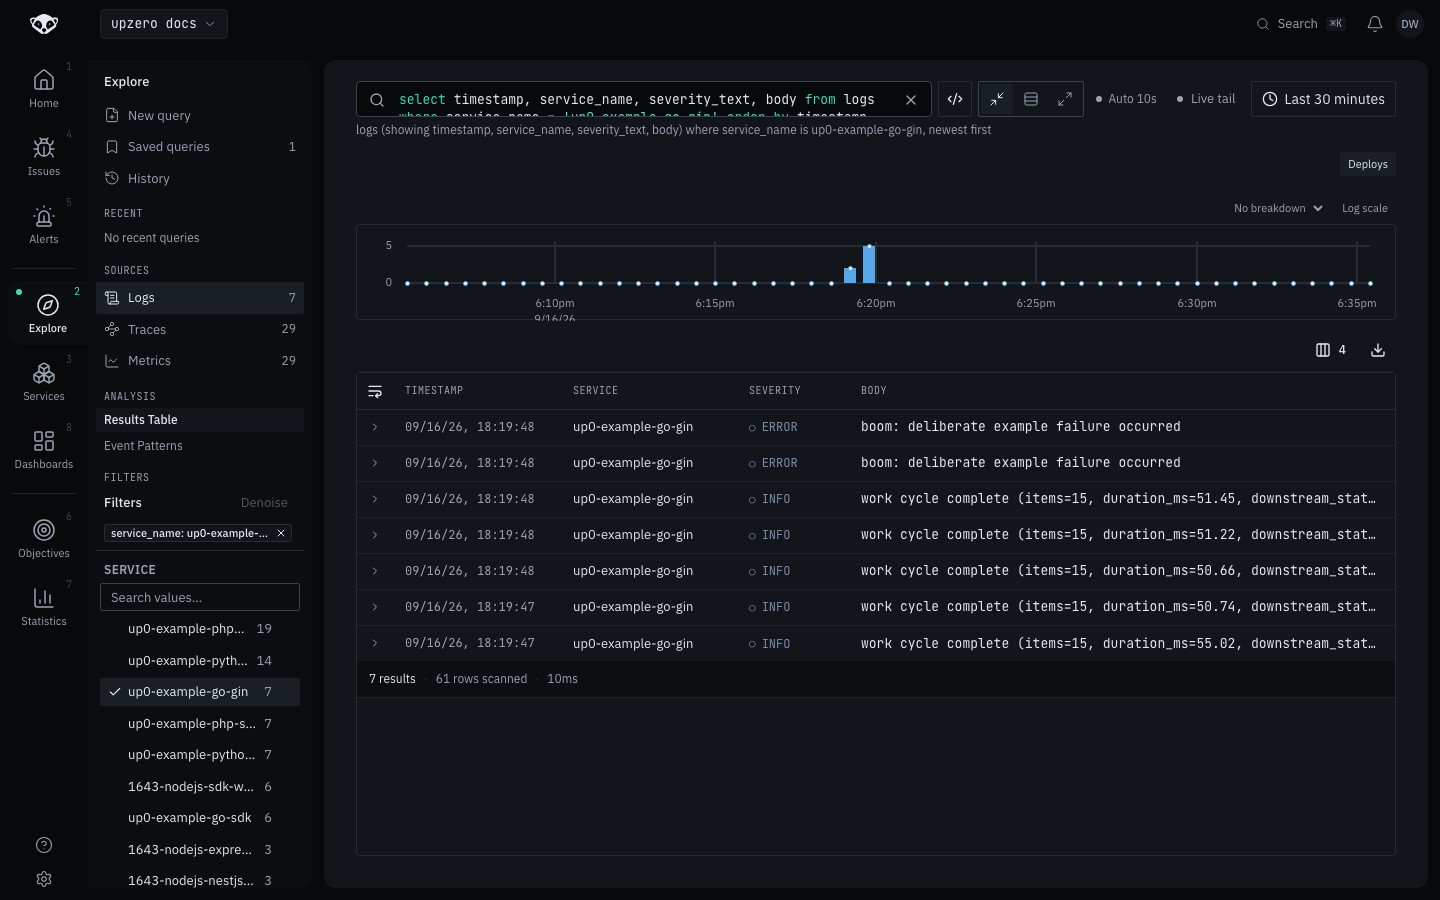Toggle Log scale on the chart
1440x900 pixels.
1365,208
